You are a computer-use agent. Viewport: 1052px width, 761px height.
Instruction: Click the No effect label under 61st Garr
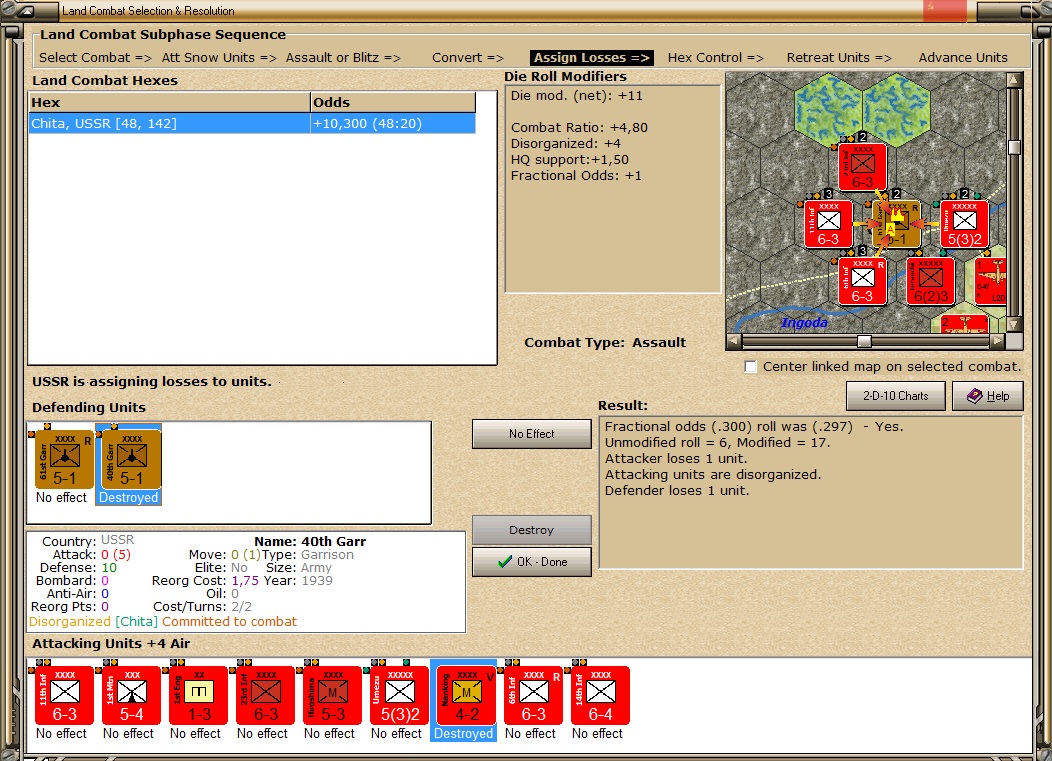point(61,497)
